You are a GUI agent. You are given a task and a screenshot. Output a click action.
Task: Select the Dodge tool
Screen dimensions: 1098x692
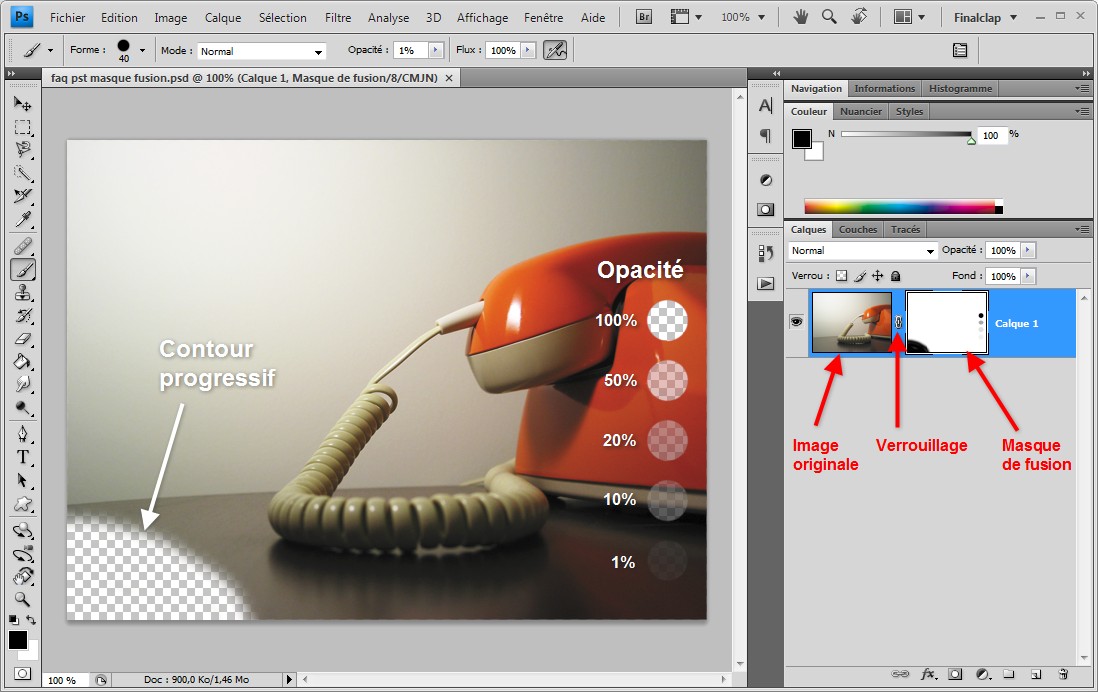point(22,408)
